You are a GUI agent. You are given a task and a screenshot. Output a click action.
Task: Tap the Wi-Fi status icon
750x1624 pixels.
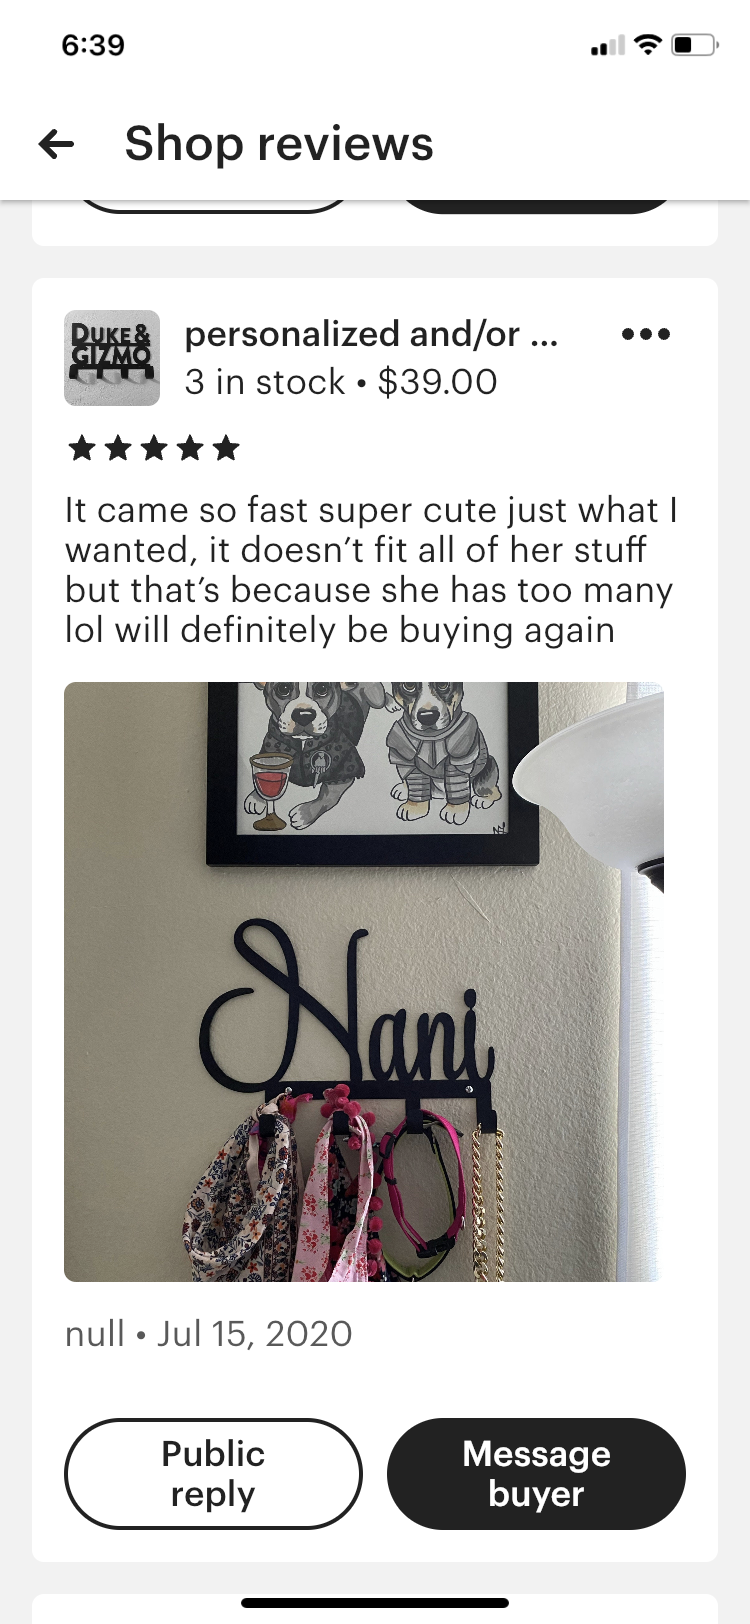[x=649, y=45]
